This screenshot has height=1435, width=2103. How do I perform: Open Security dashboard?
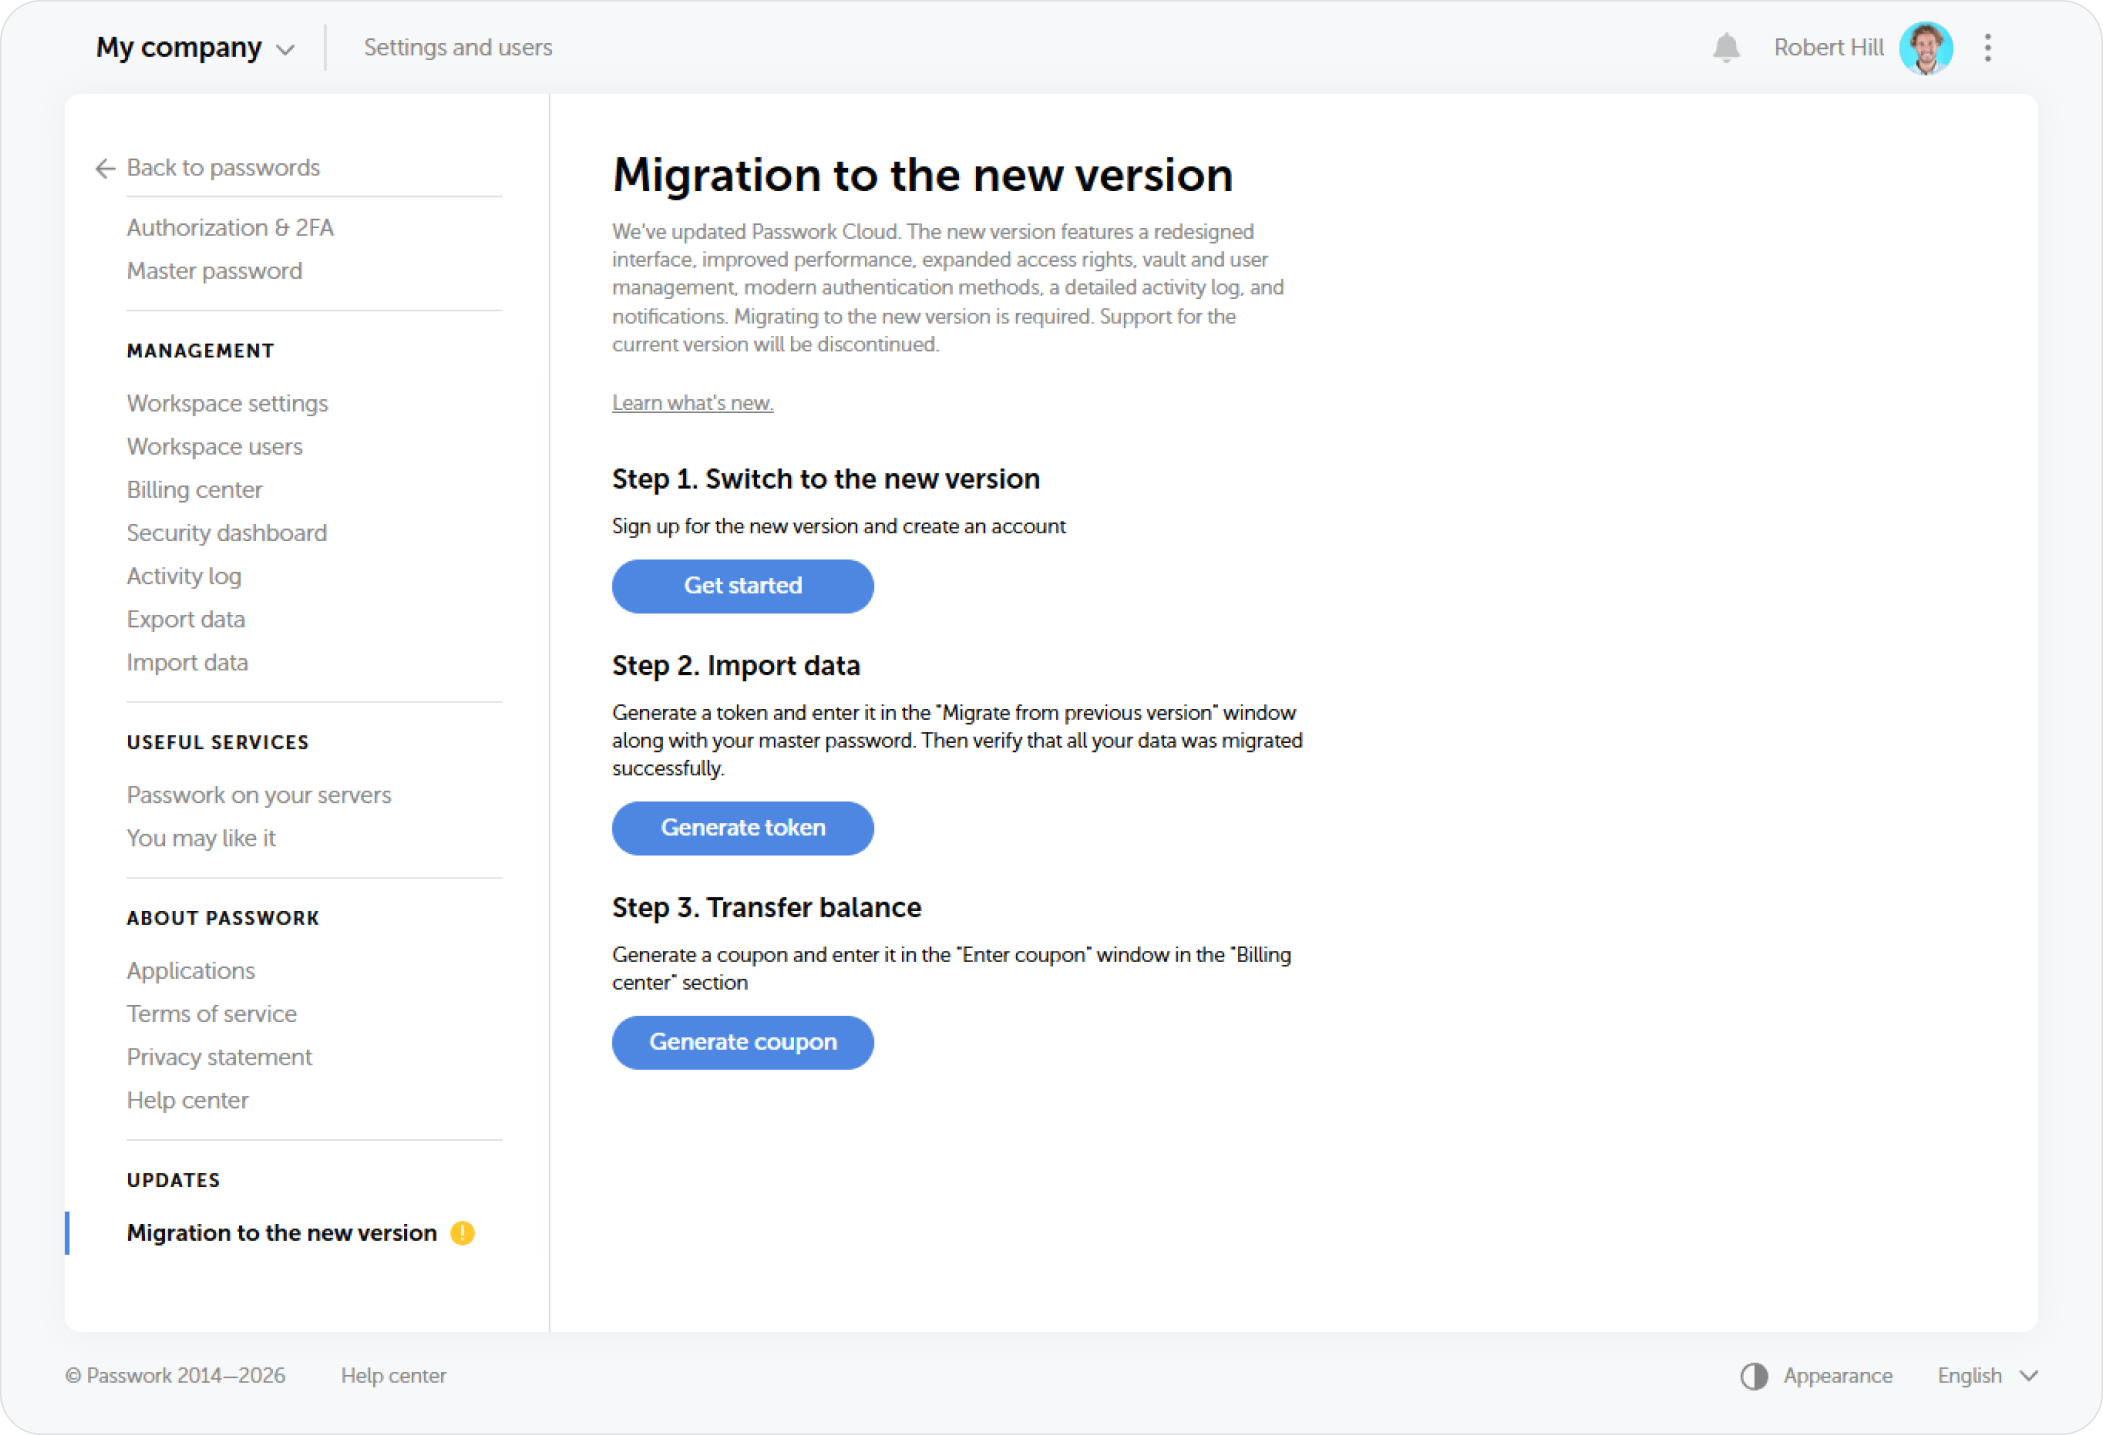point(226,533)
